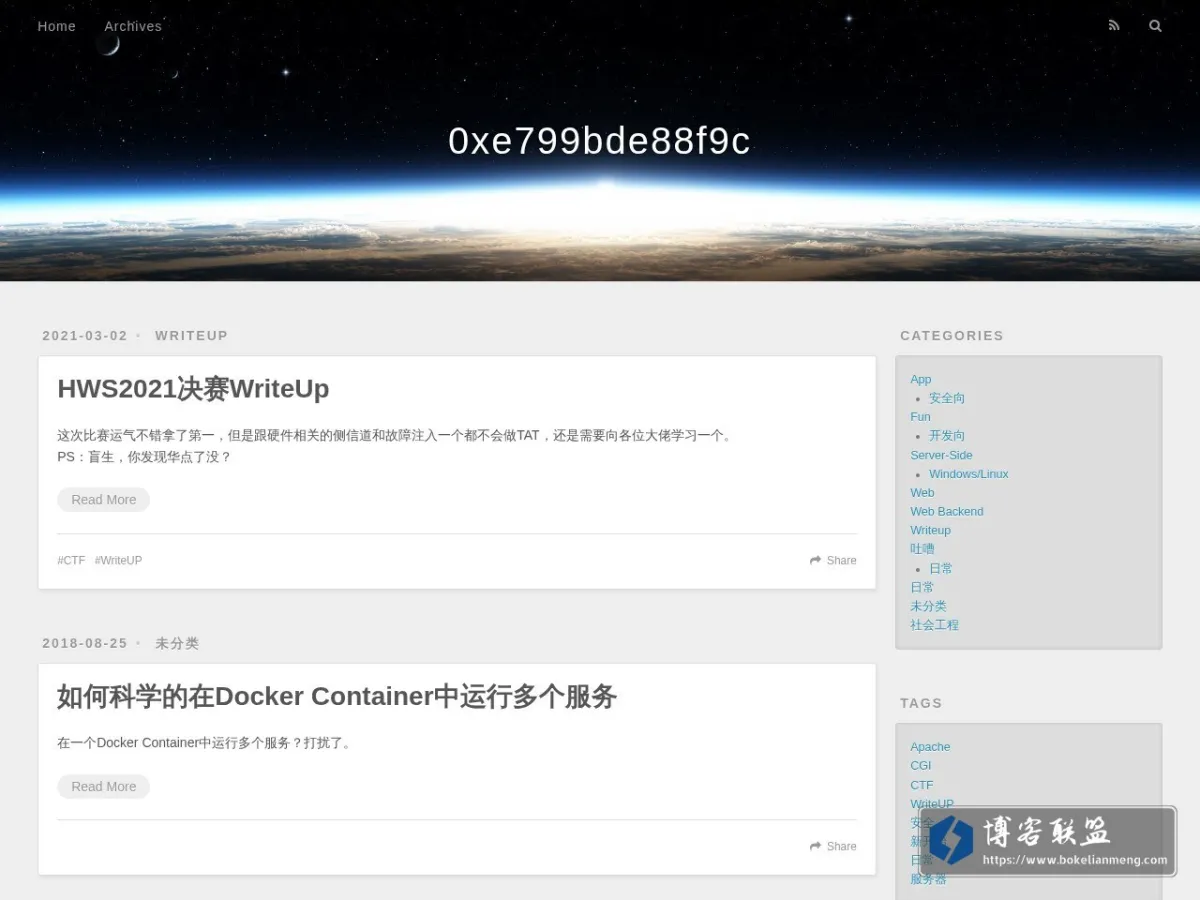The height and width of the screenshot is (900, 1200).
Task: Select the #WriteUP tag under HWS2021 post
Action: [x=119, y=560]
